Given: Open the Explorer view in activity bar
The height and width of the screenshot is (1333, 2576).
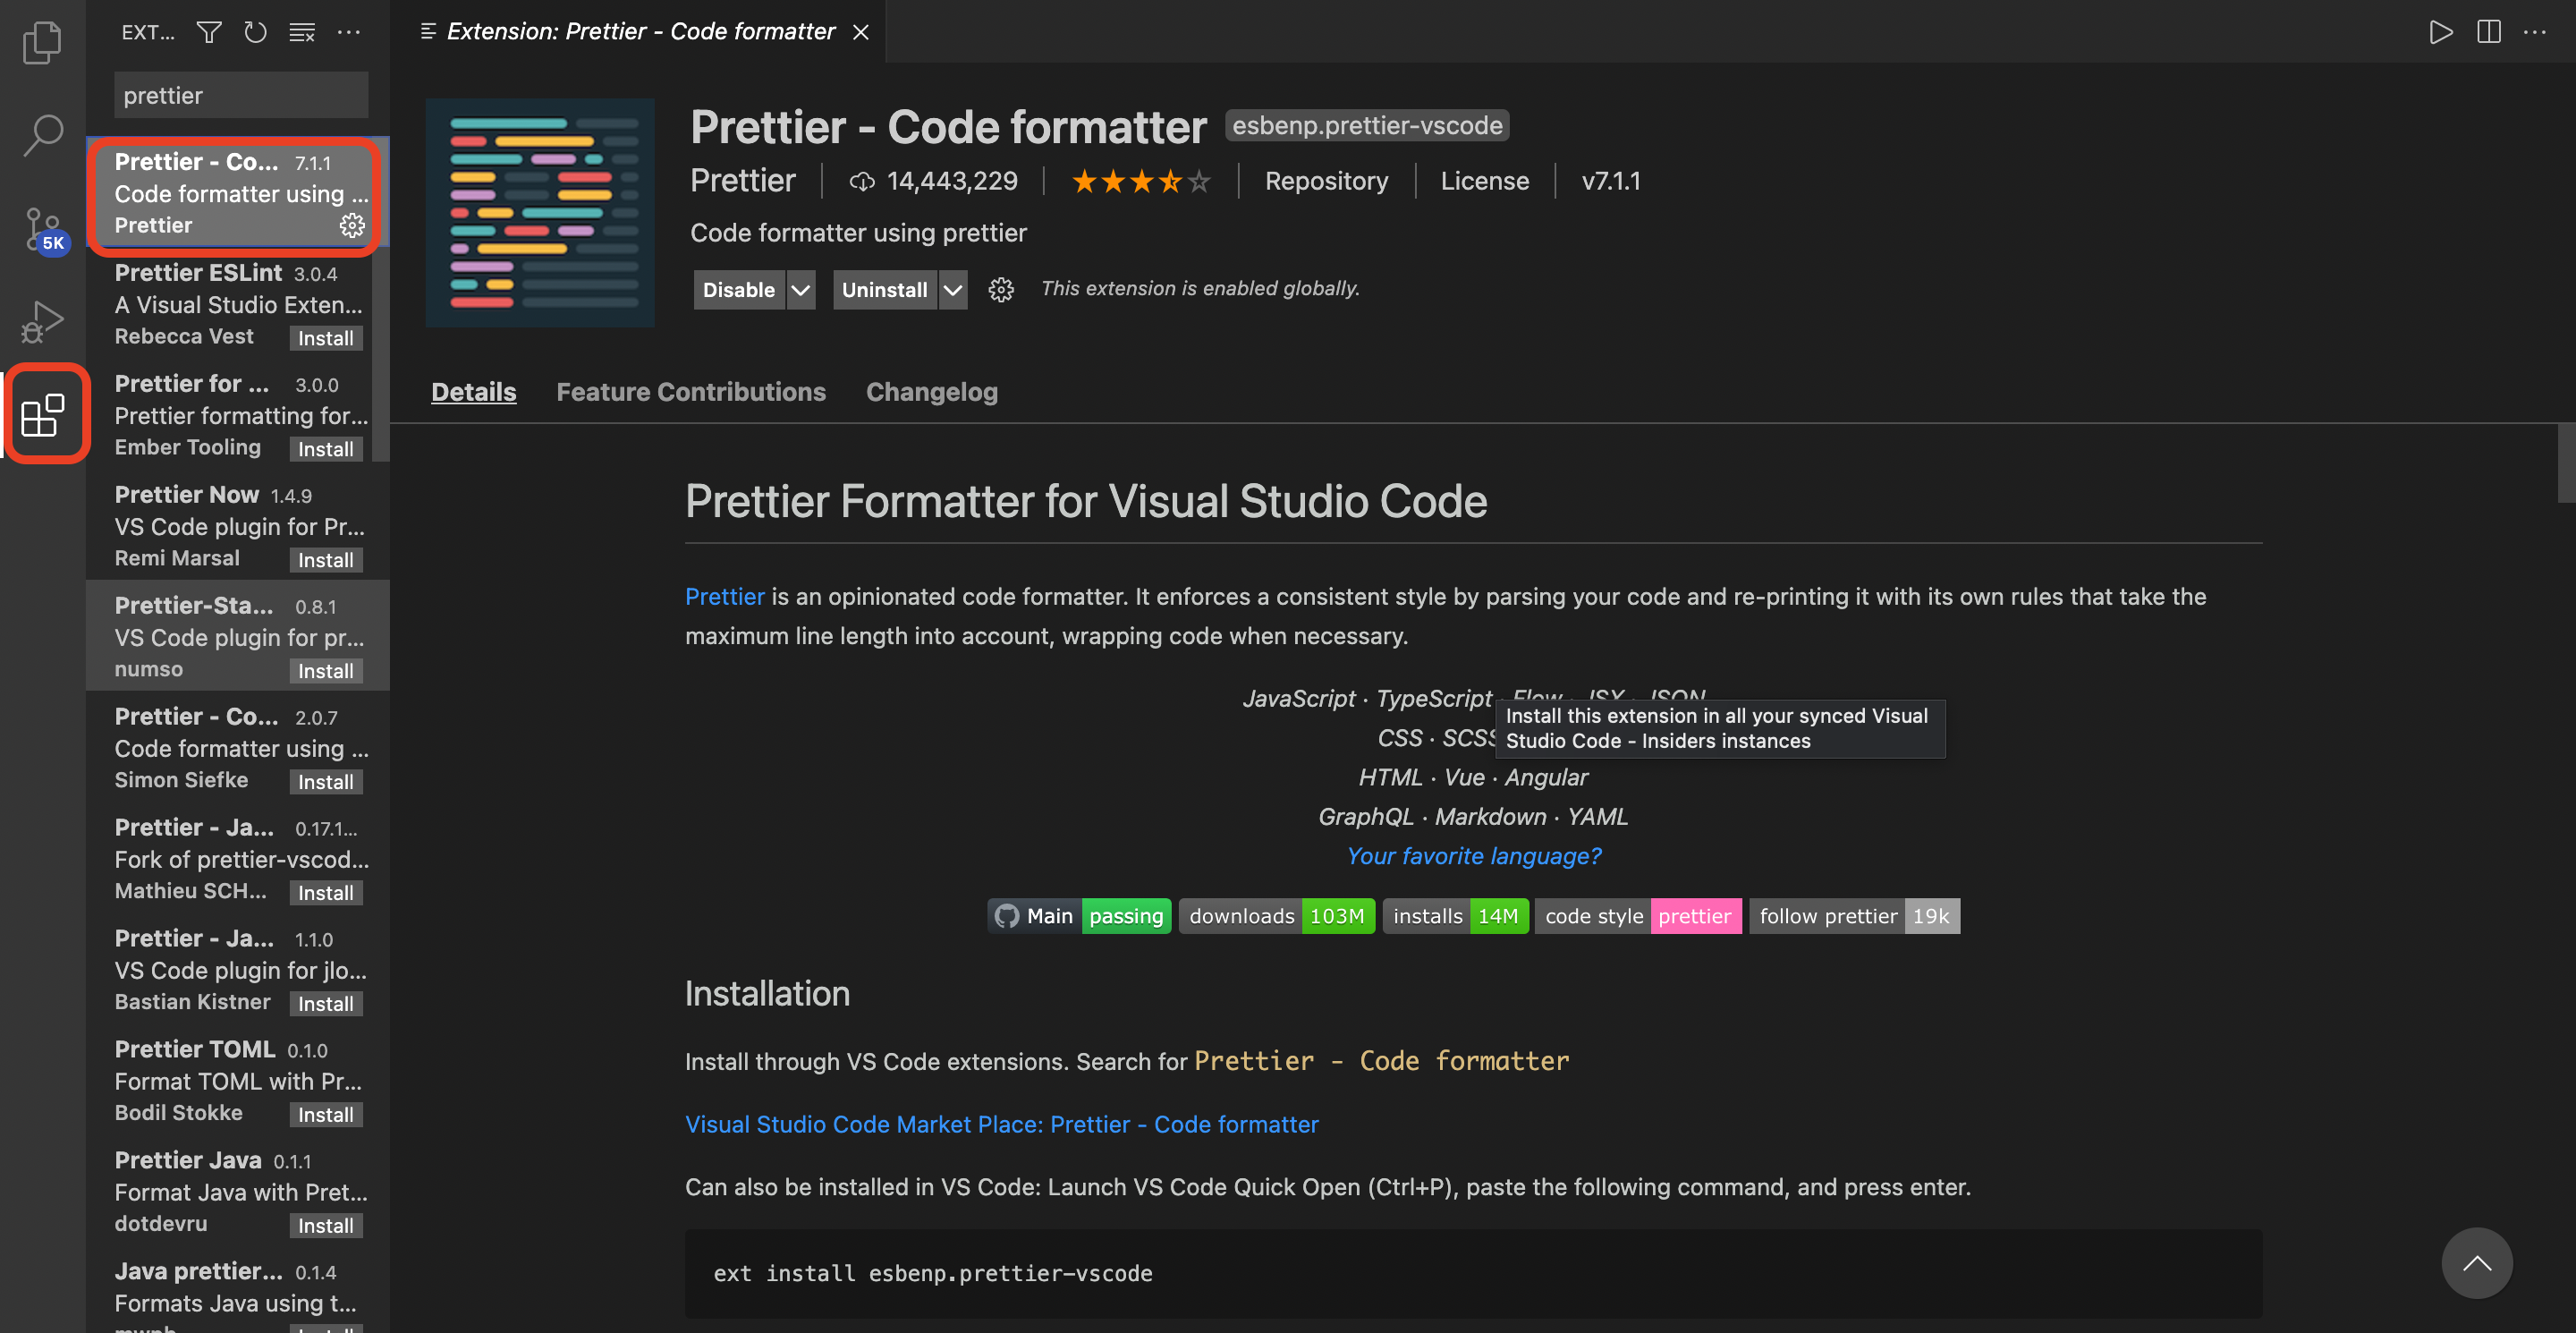Looking at the screenshot, I should point(42,42).
